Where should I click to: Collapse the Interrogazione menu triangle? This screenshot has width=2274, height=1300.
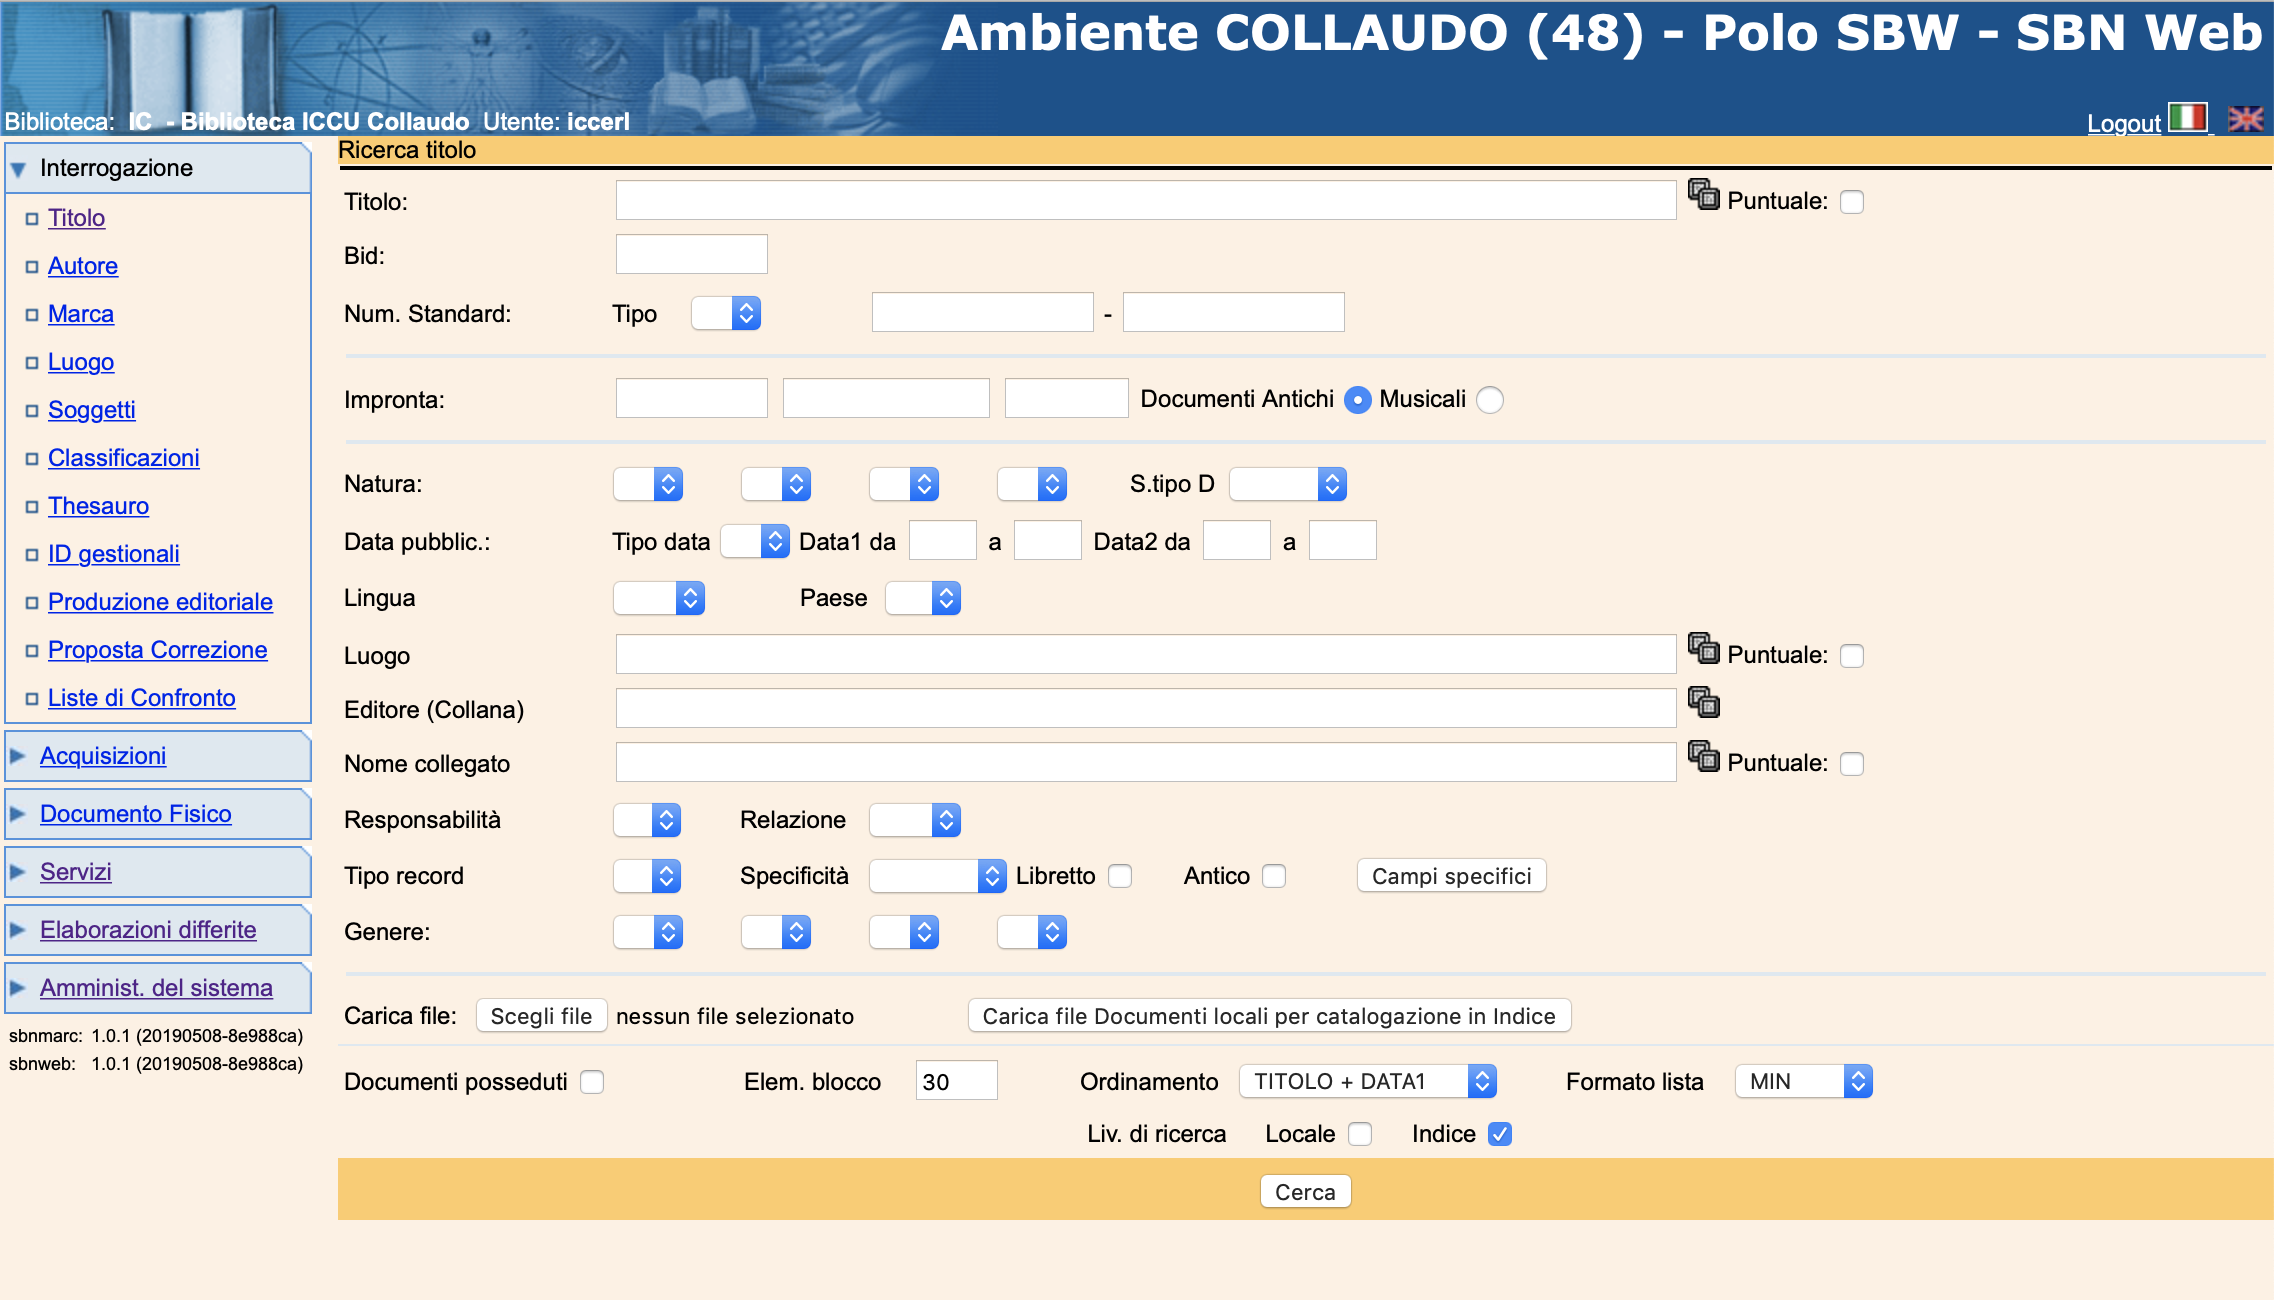point(18,169)
